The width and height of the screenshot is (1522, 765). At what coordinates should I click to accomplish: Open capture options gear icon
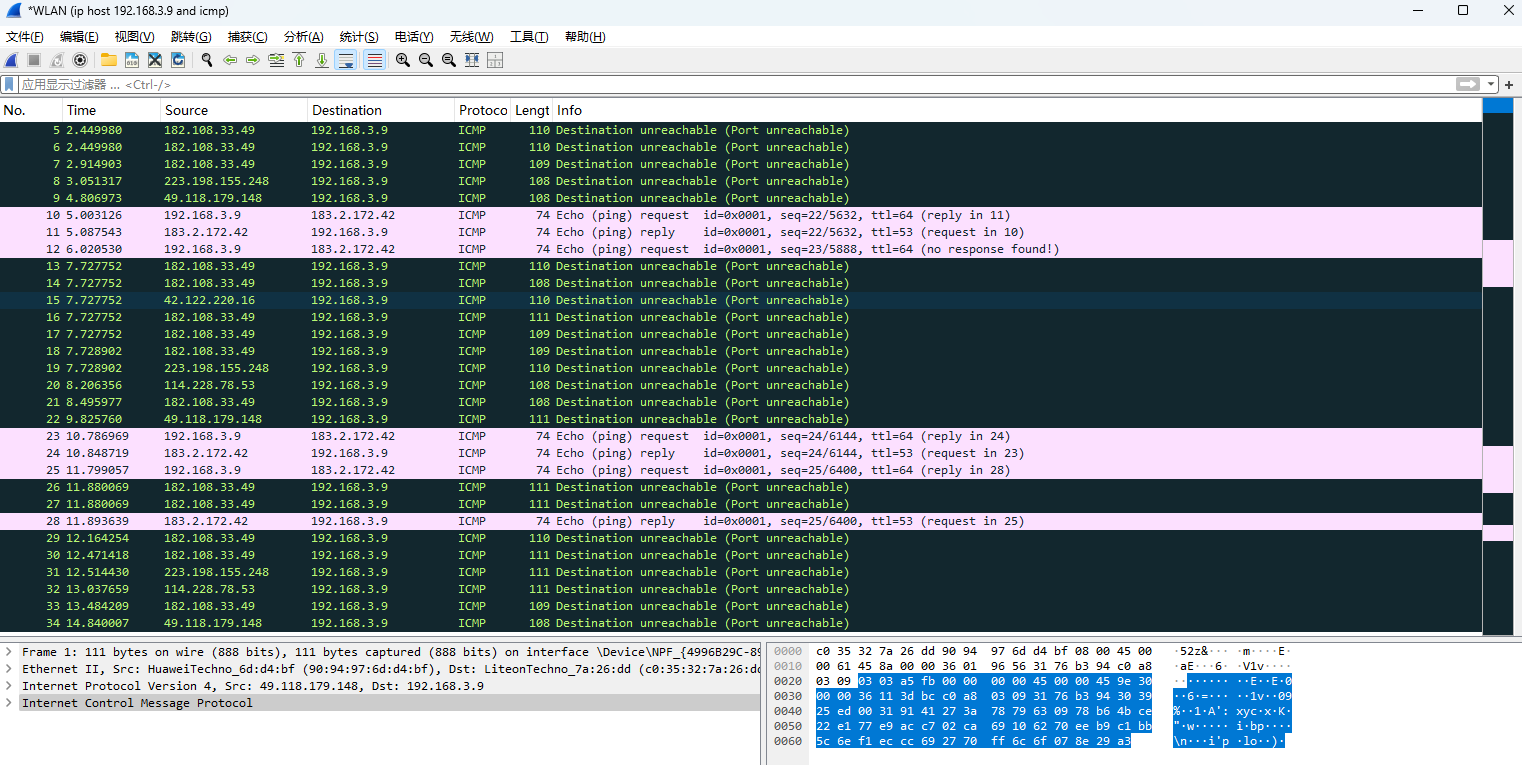(x=80, y=60)
